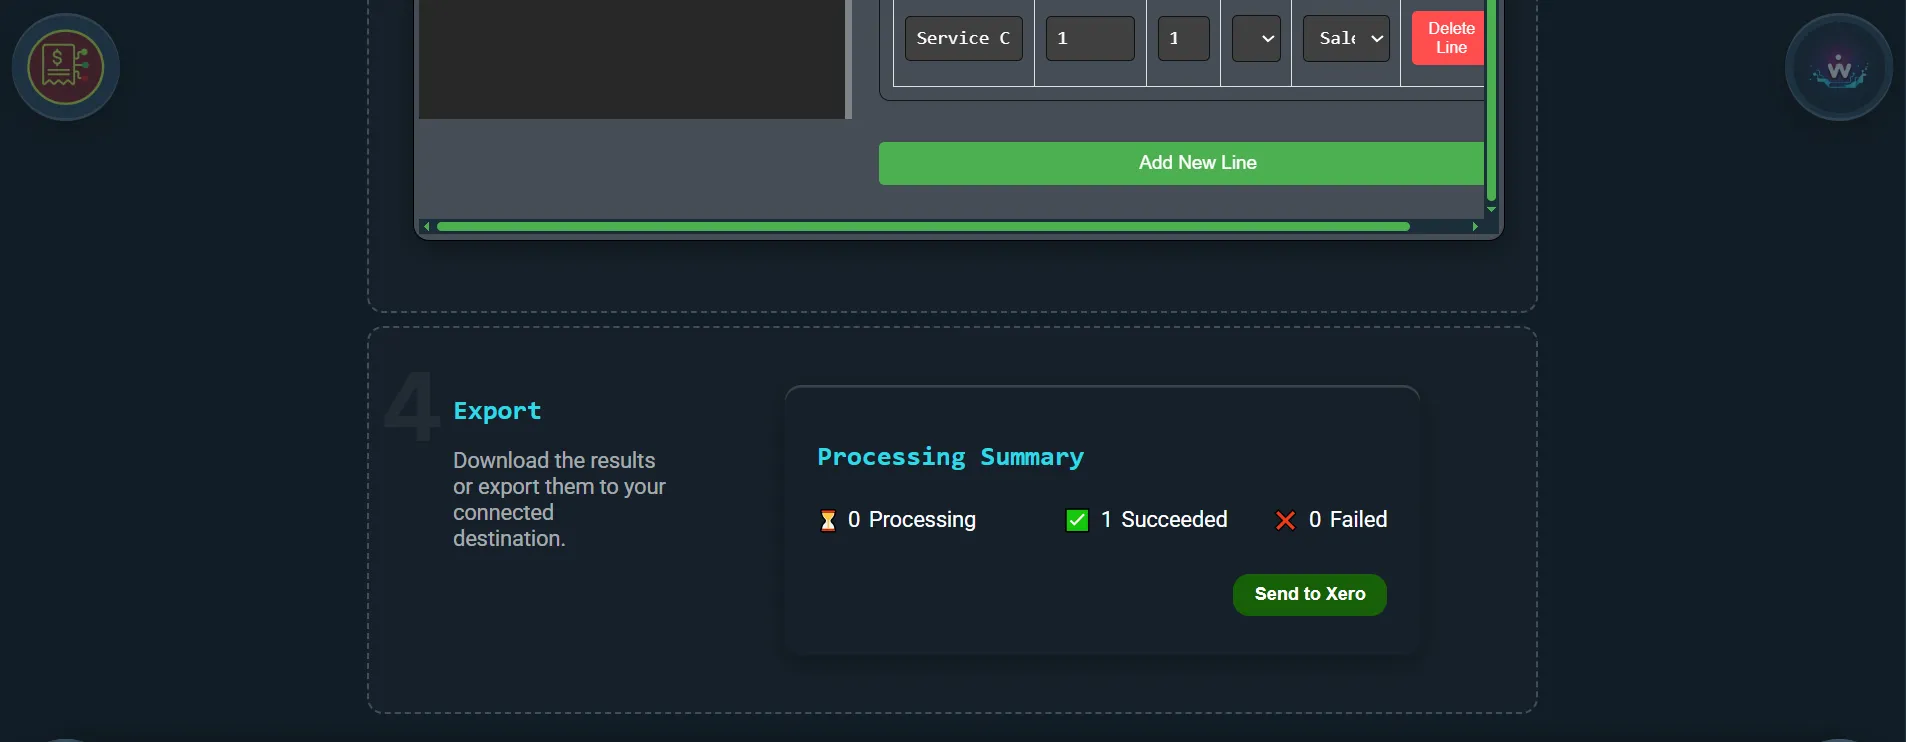1906x742 pixels.
Task: Click the narrow numeric field with value 1
Action: click(1183, 38)
